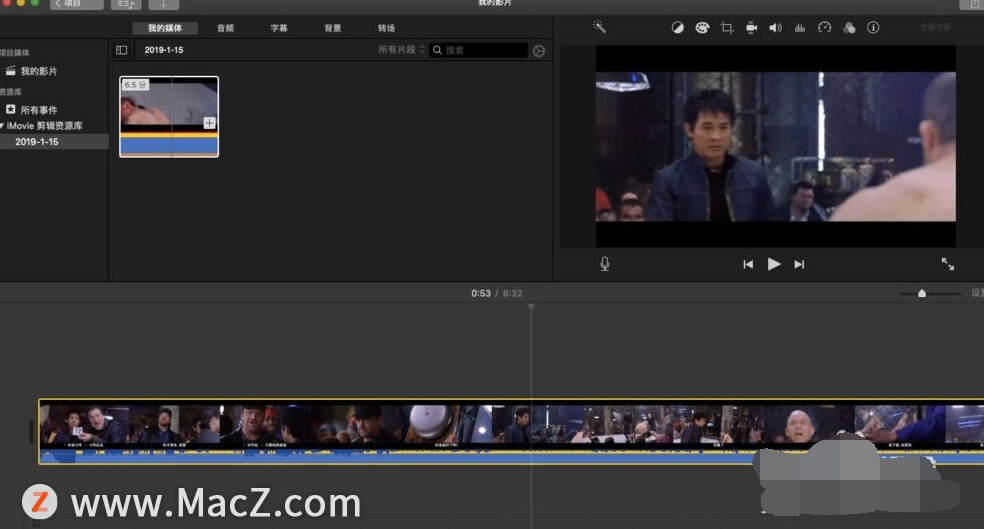The height and width of the screenshot is (529, 984).
Task: Click the voiceover microphone icon
Action: (605, 264)
